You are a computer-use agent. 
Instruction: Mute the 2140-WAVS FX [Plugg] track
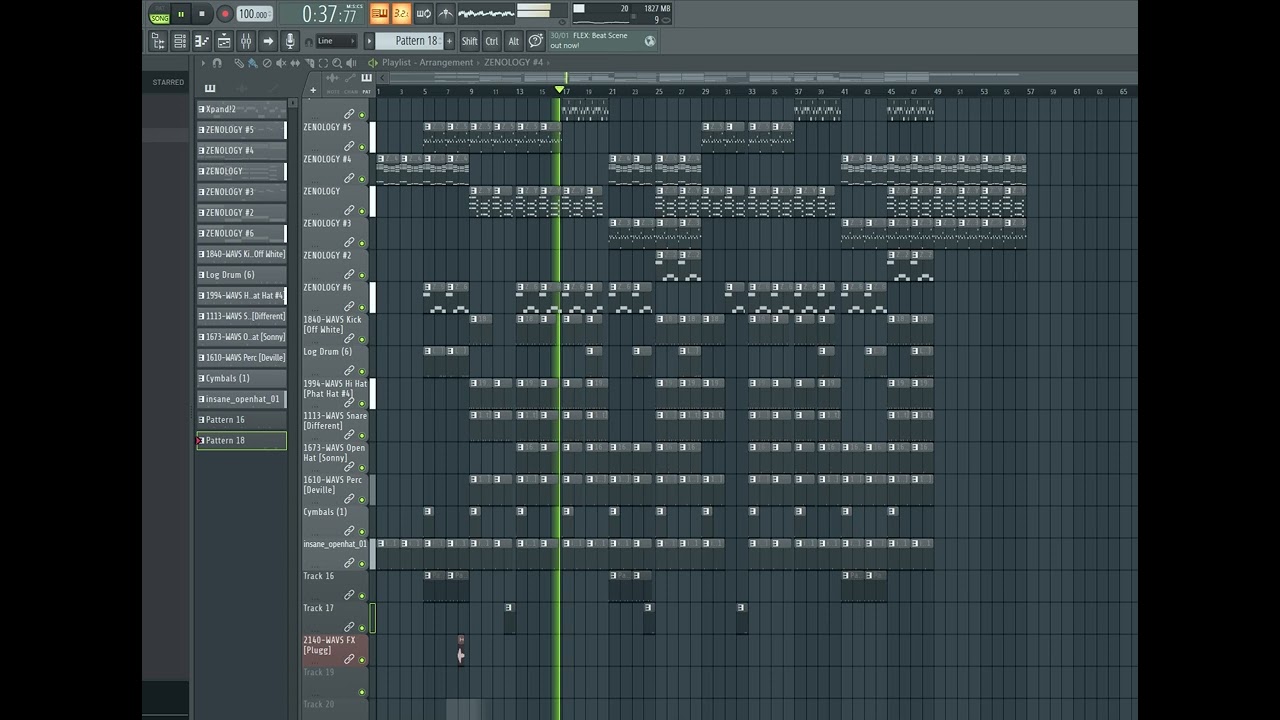362,659
